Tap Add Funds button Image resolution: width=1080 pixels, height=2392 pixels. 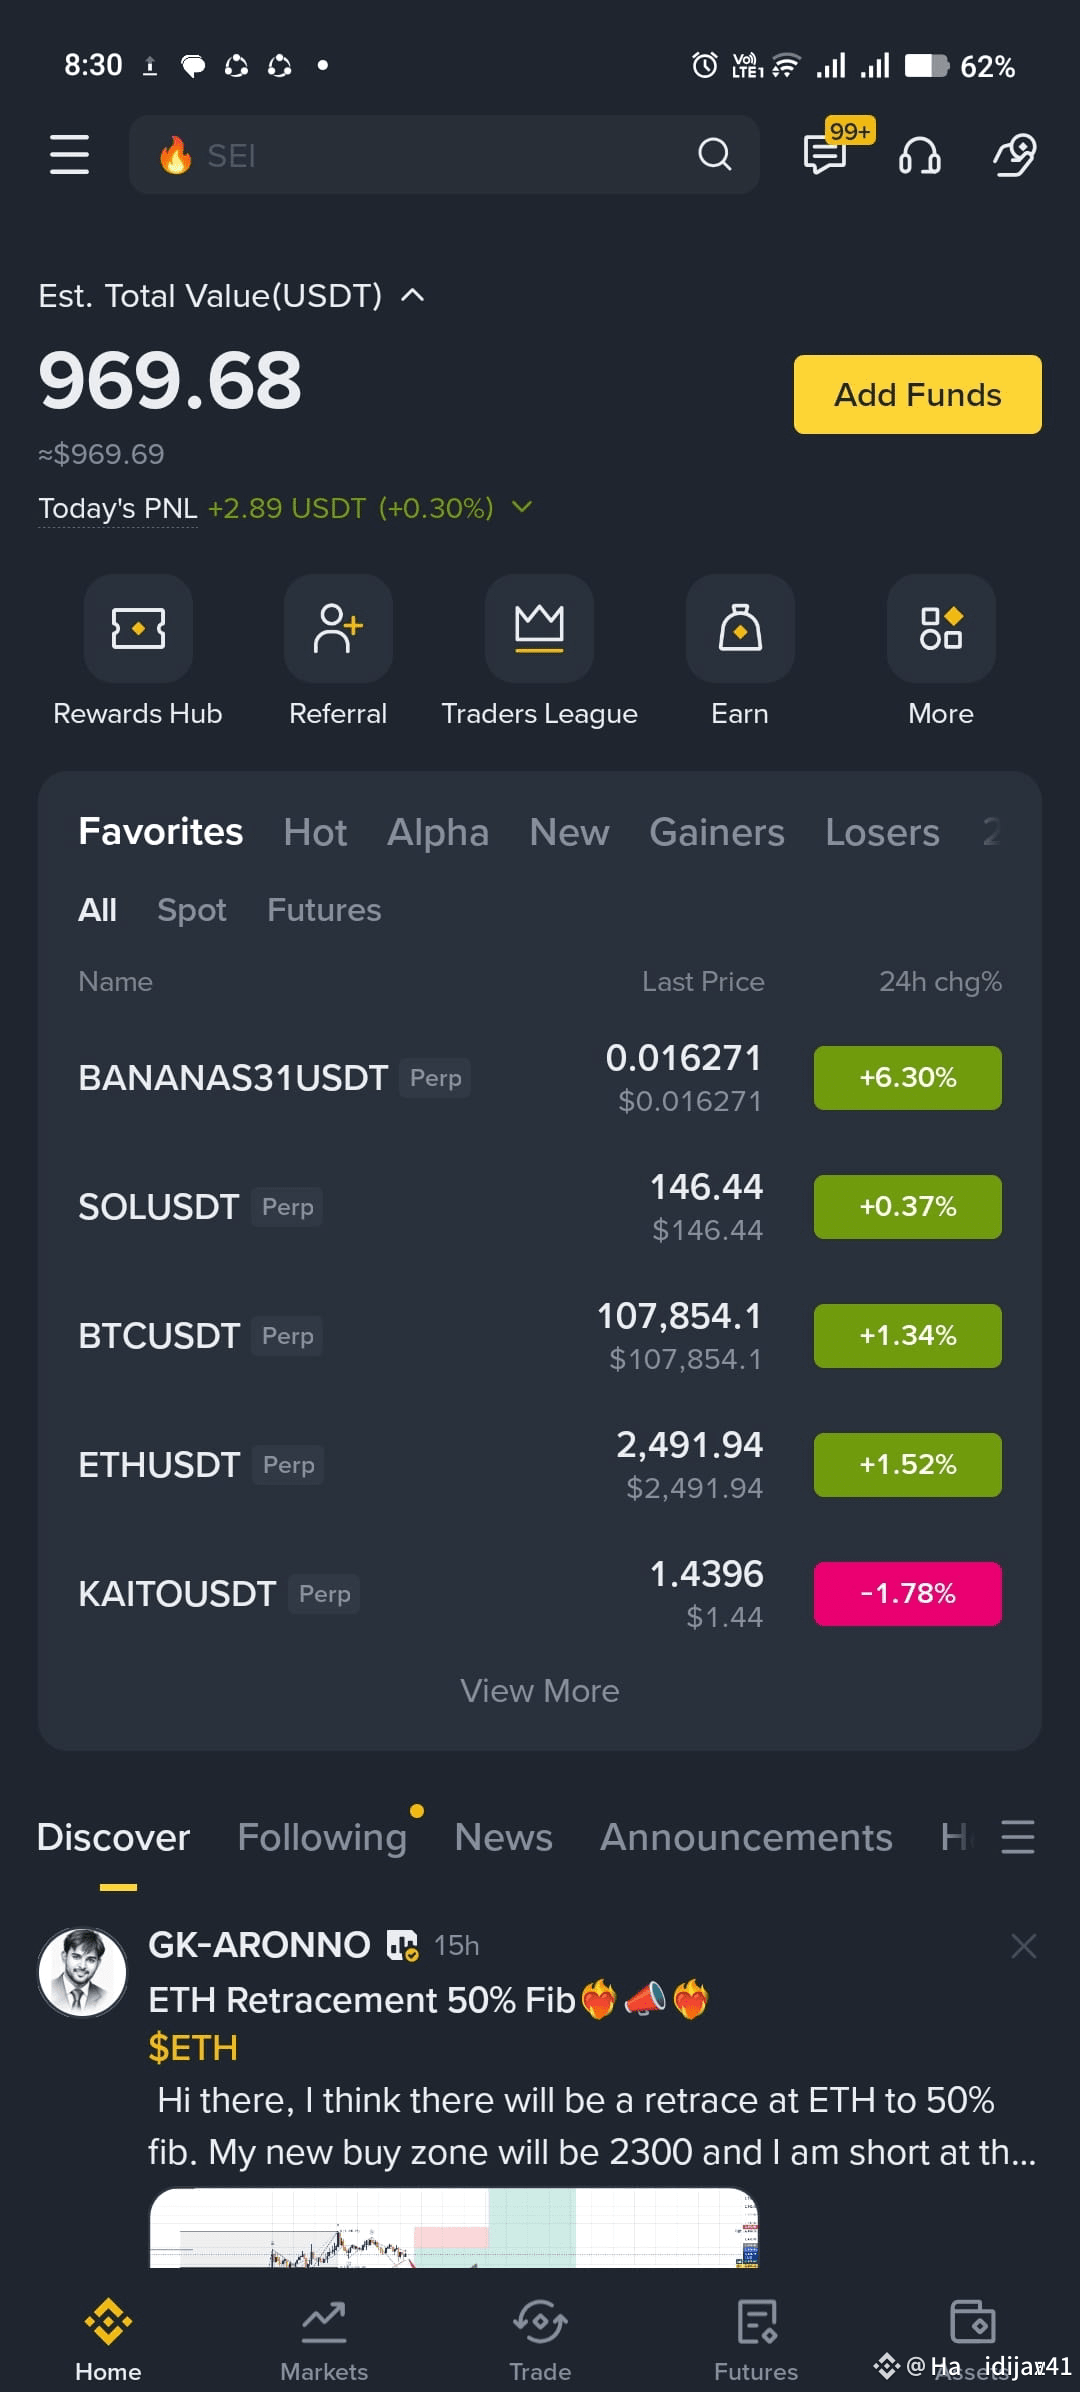click(917, 394)
